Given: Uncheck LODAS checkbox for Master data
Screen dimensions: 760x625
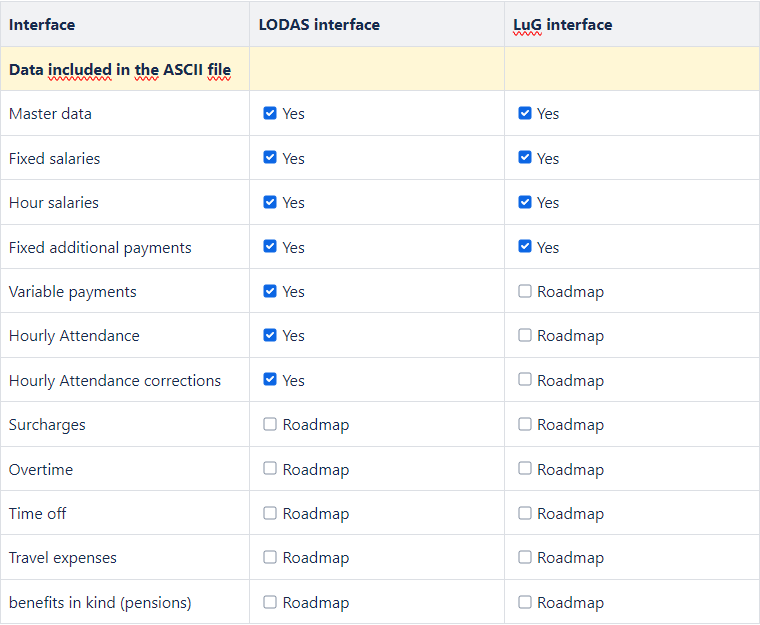Looking at the screenshot, I should click(270, 113).
